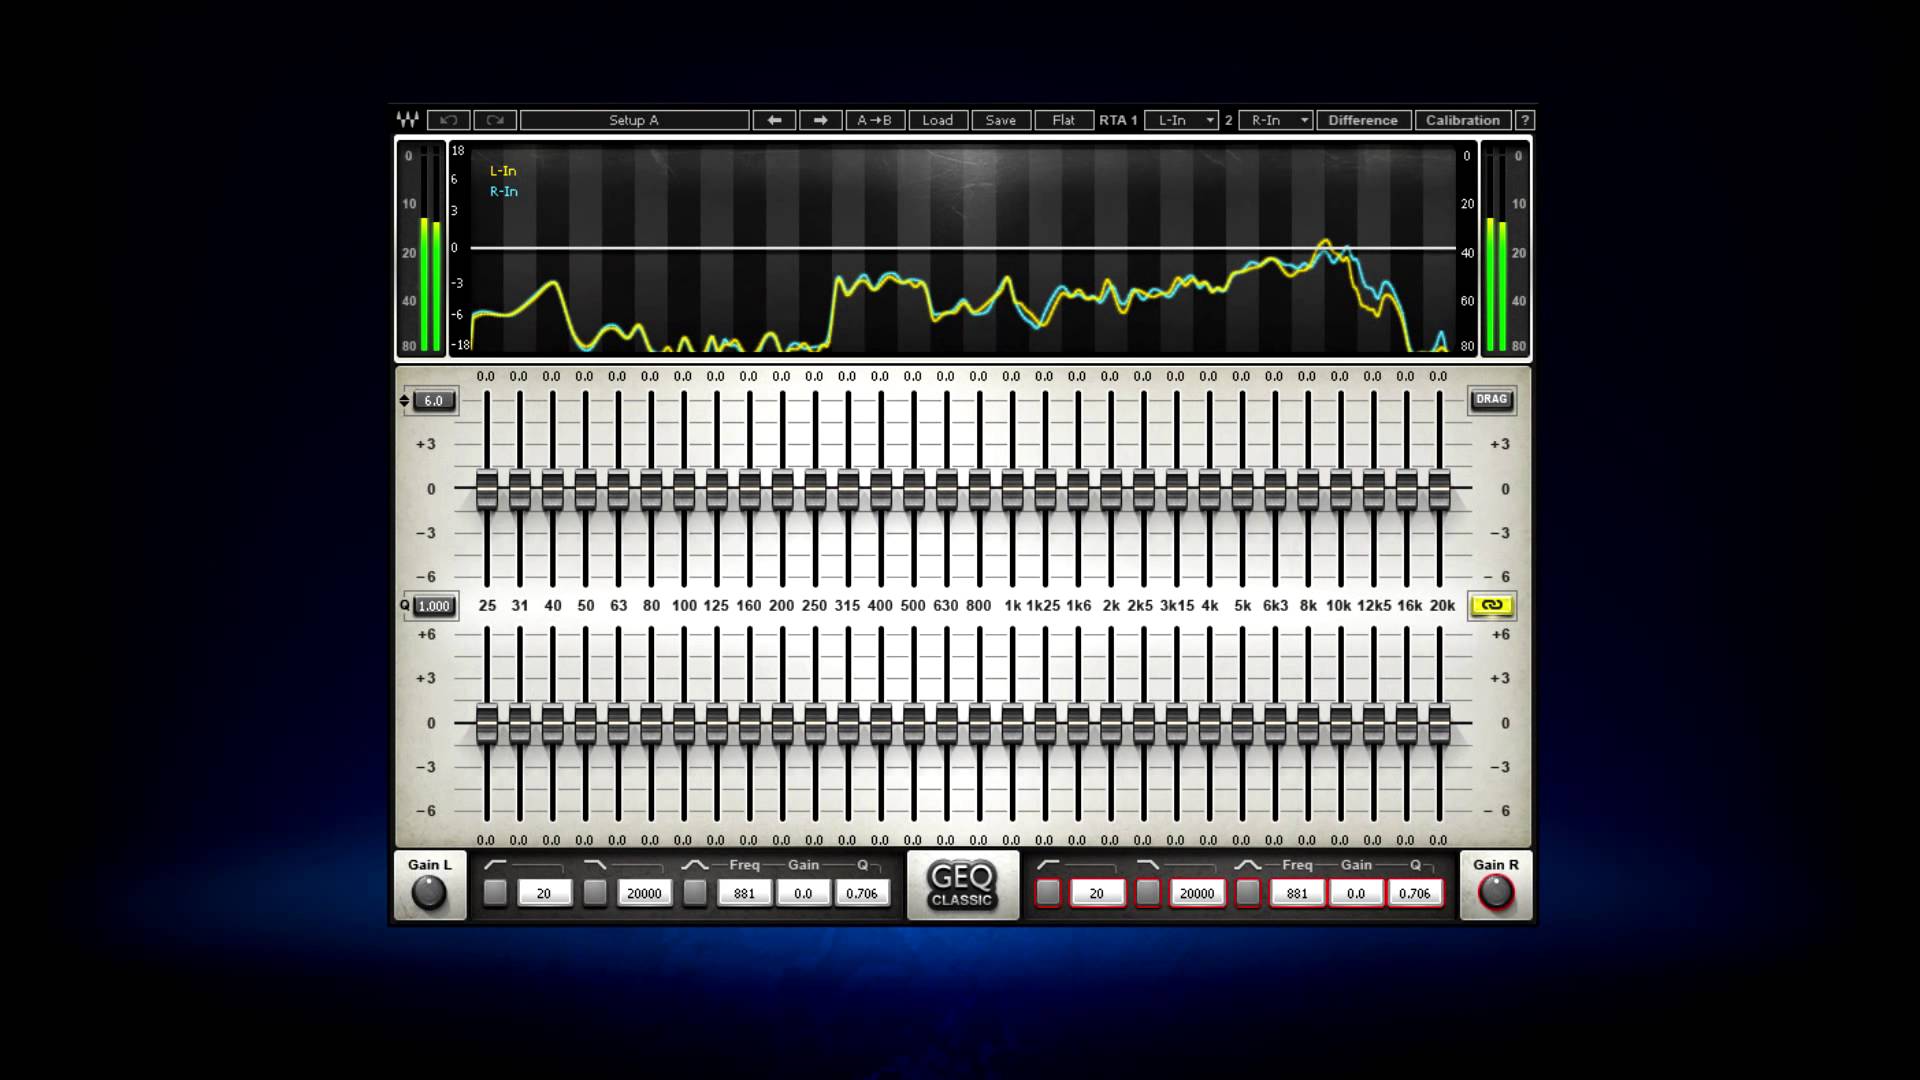Click the Flat button
Viewport: 1920px width, 1080px height.
click(1063, 120)
